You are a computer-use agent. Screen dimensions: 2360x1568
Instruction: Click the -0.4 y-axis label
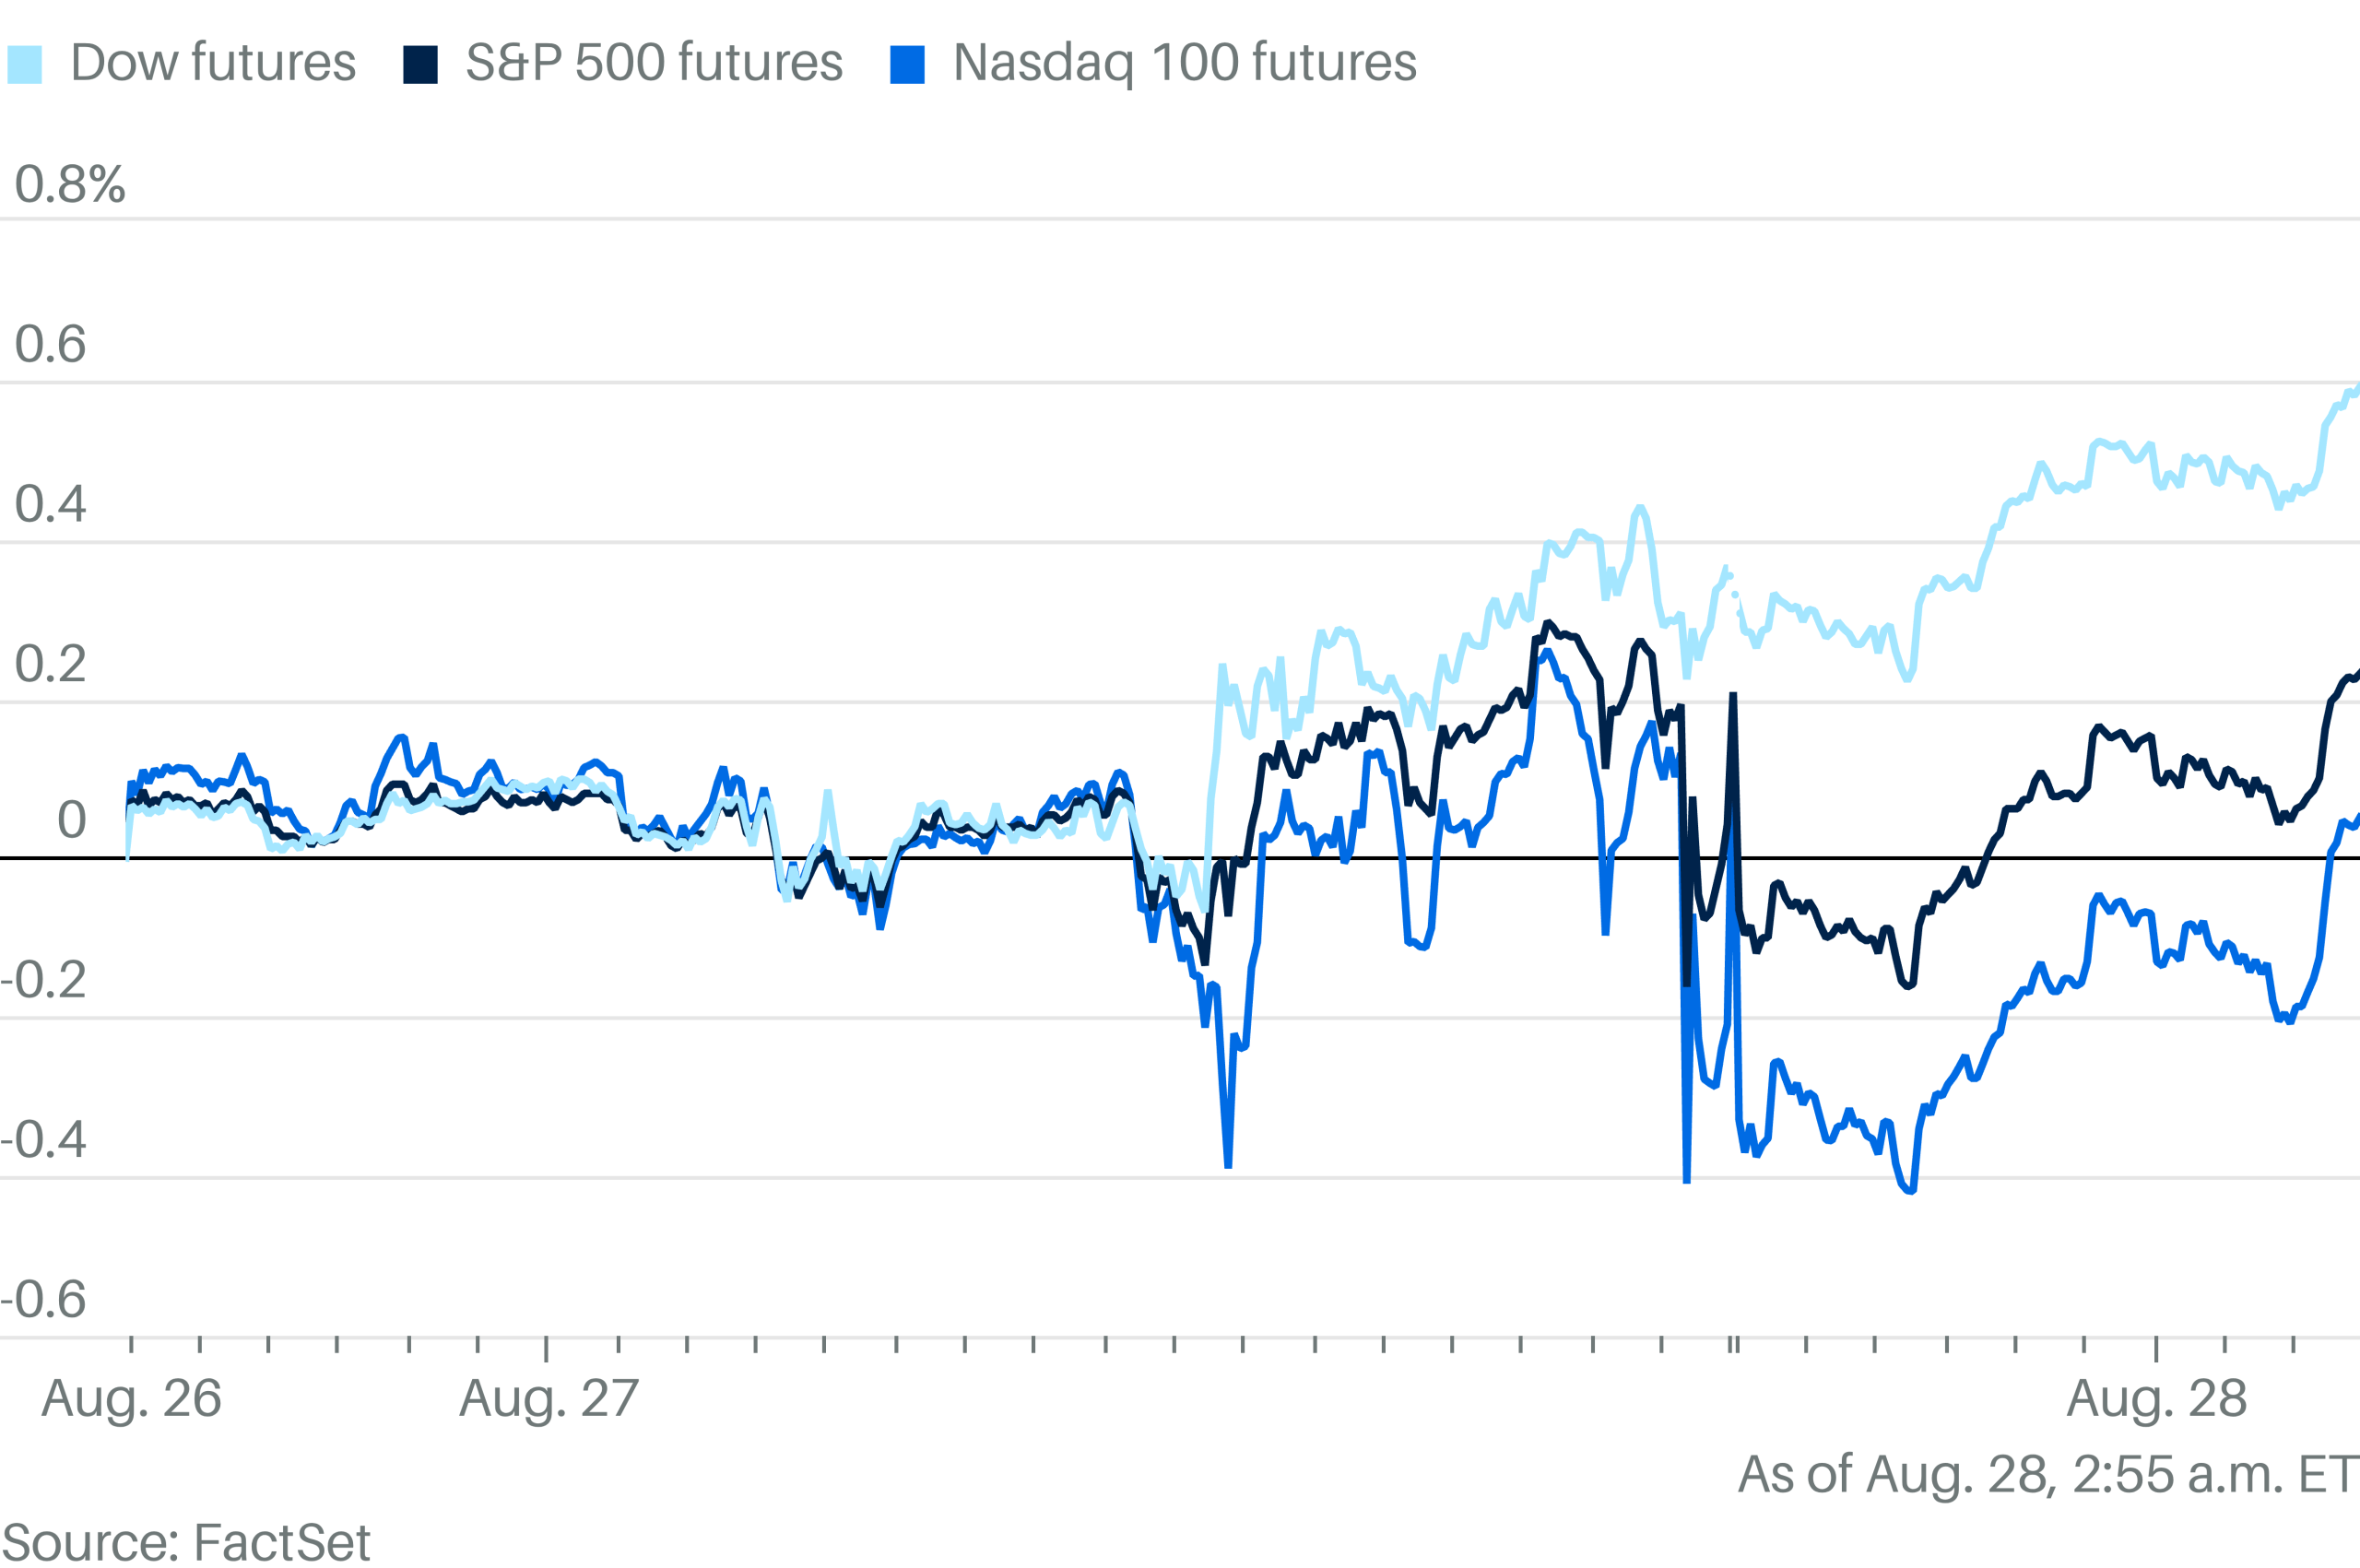click(44, 1139)
